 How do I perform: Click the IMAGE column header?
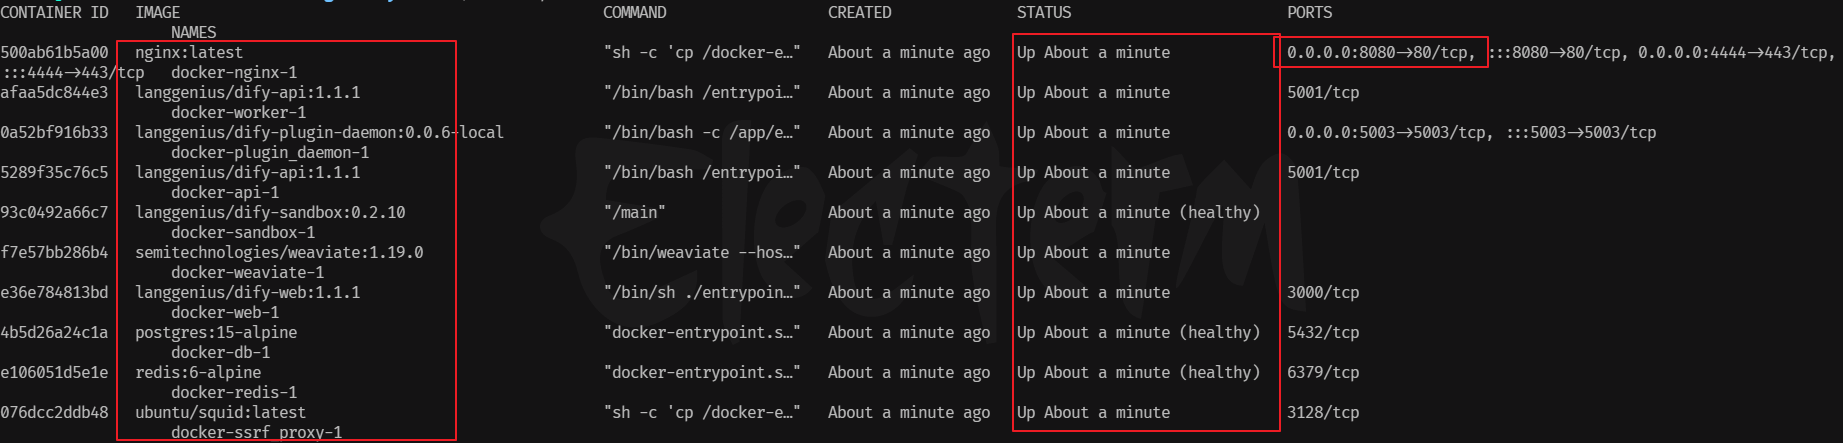158,13
